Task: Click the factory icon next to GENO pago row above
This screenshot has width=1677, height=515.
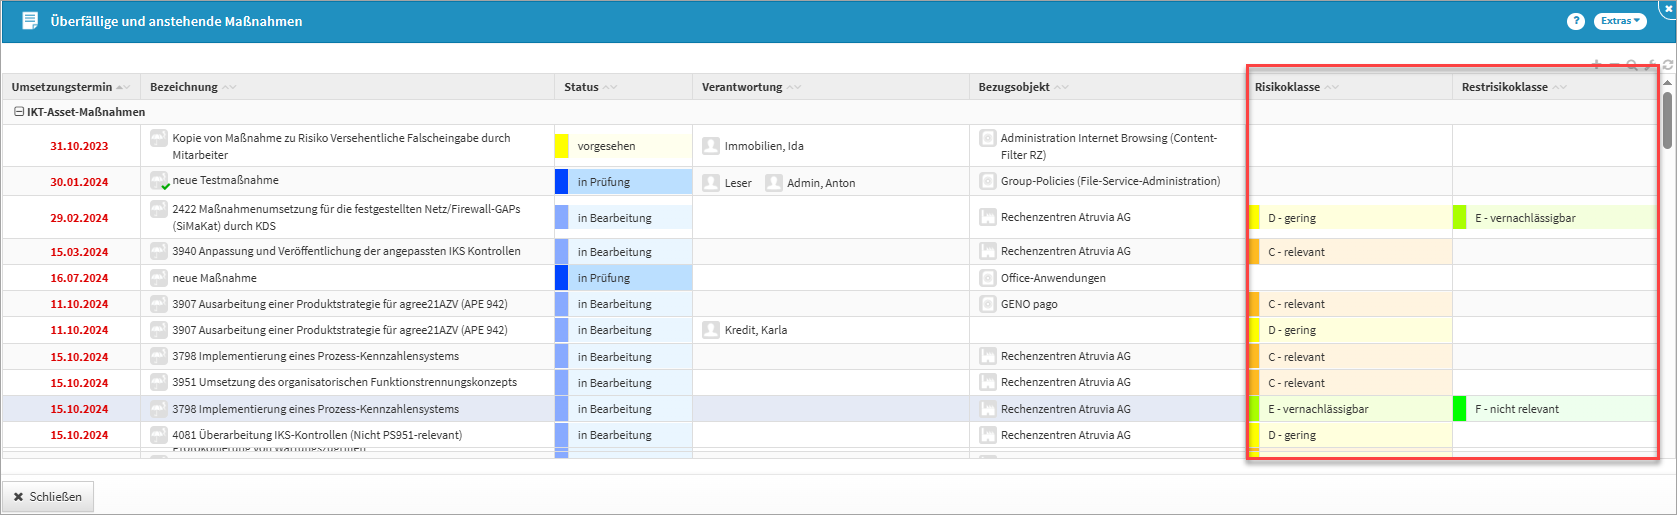Action: click(988, 252)
